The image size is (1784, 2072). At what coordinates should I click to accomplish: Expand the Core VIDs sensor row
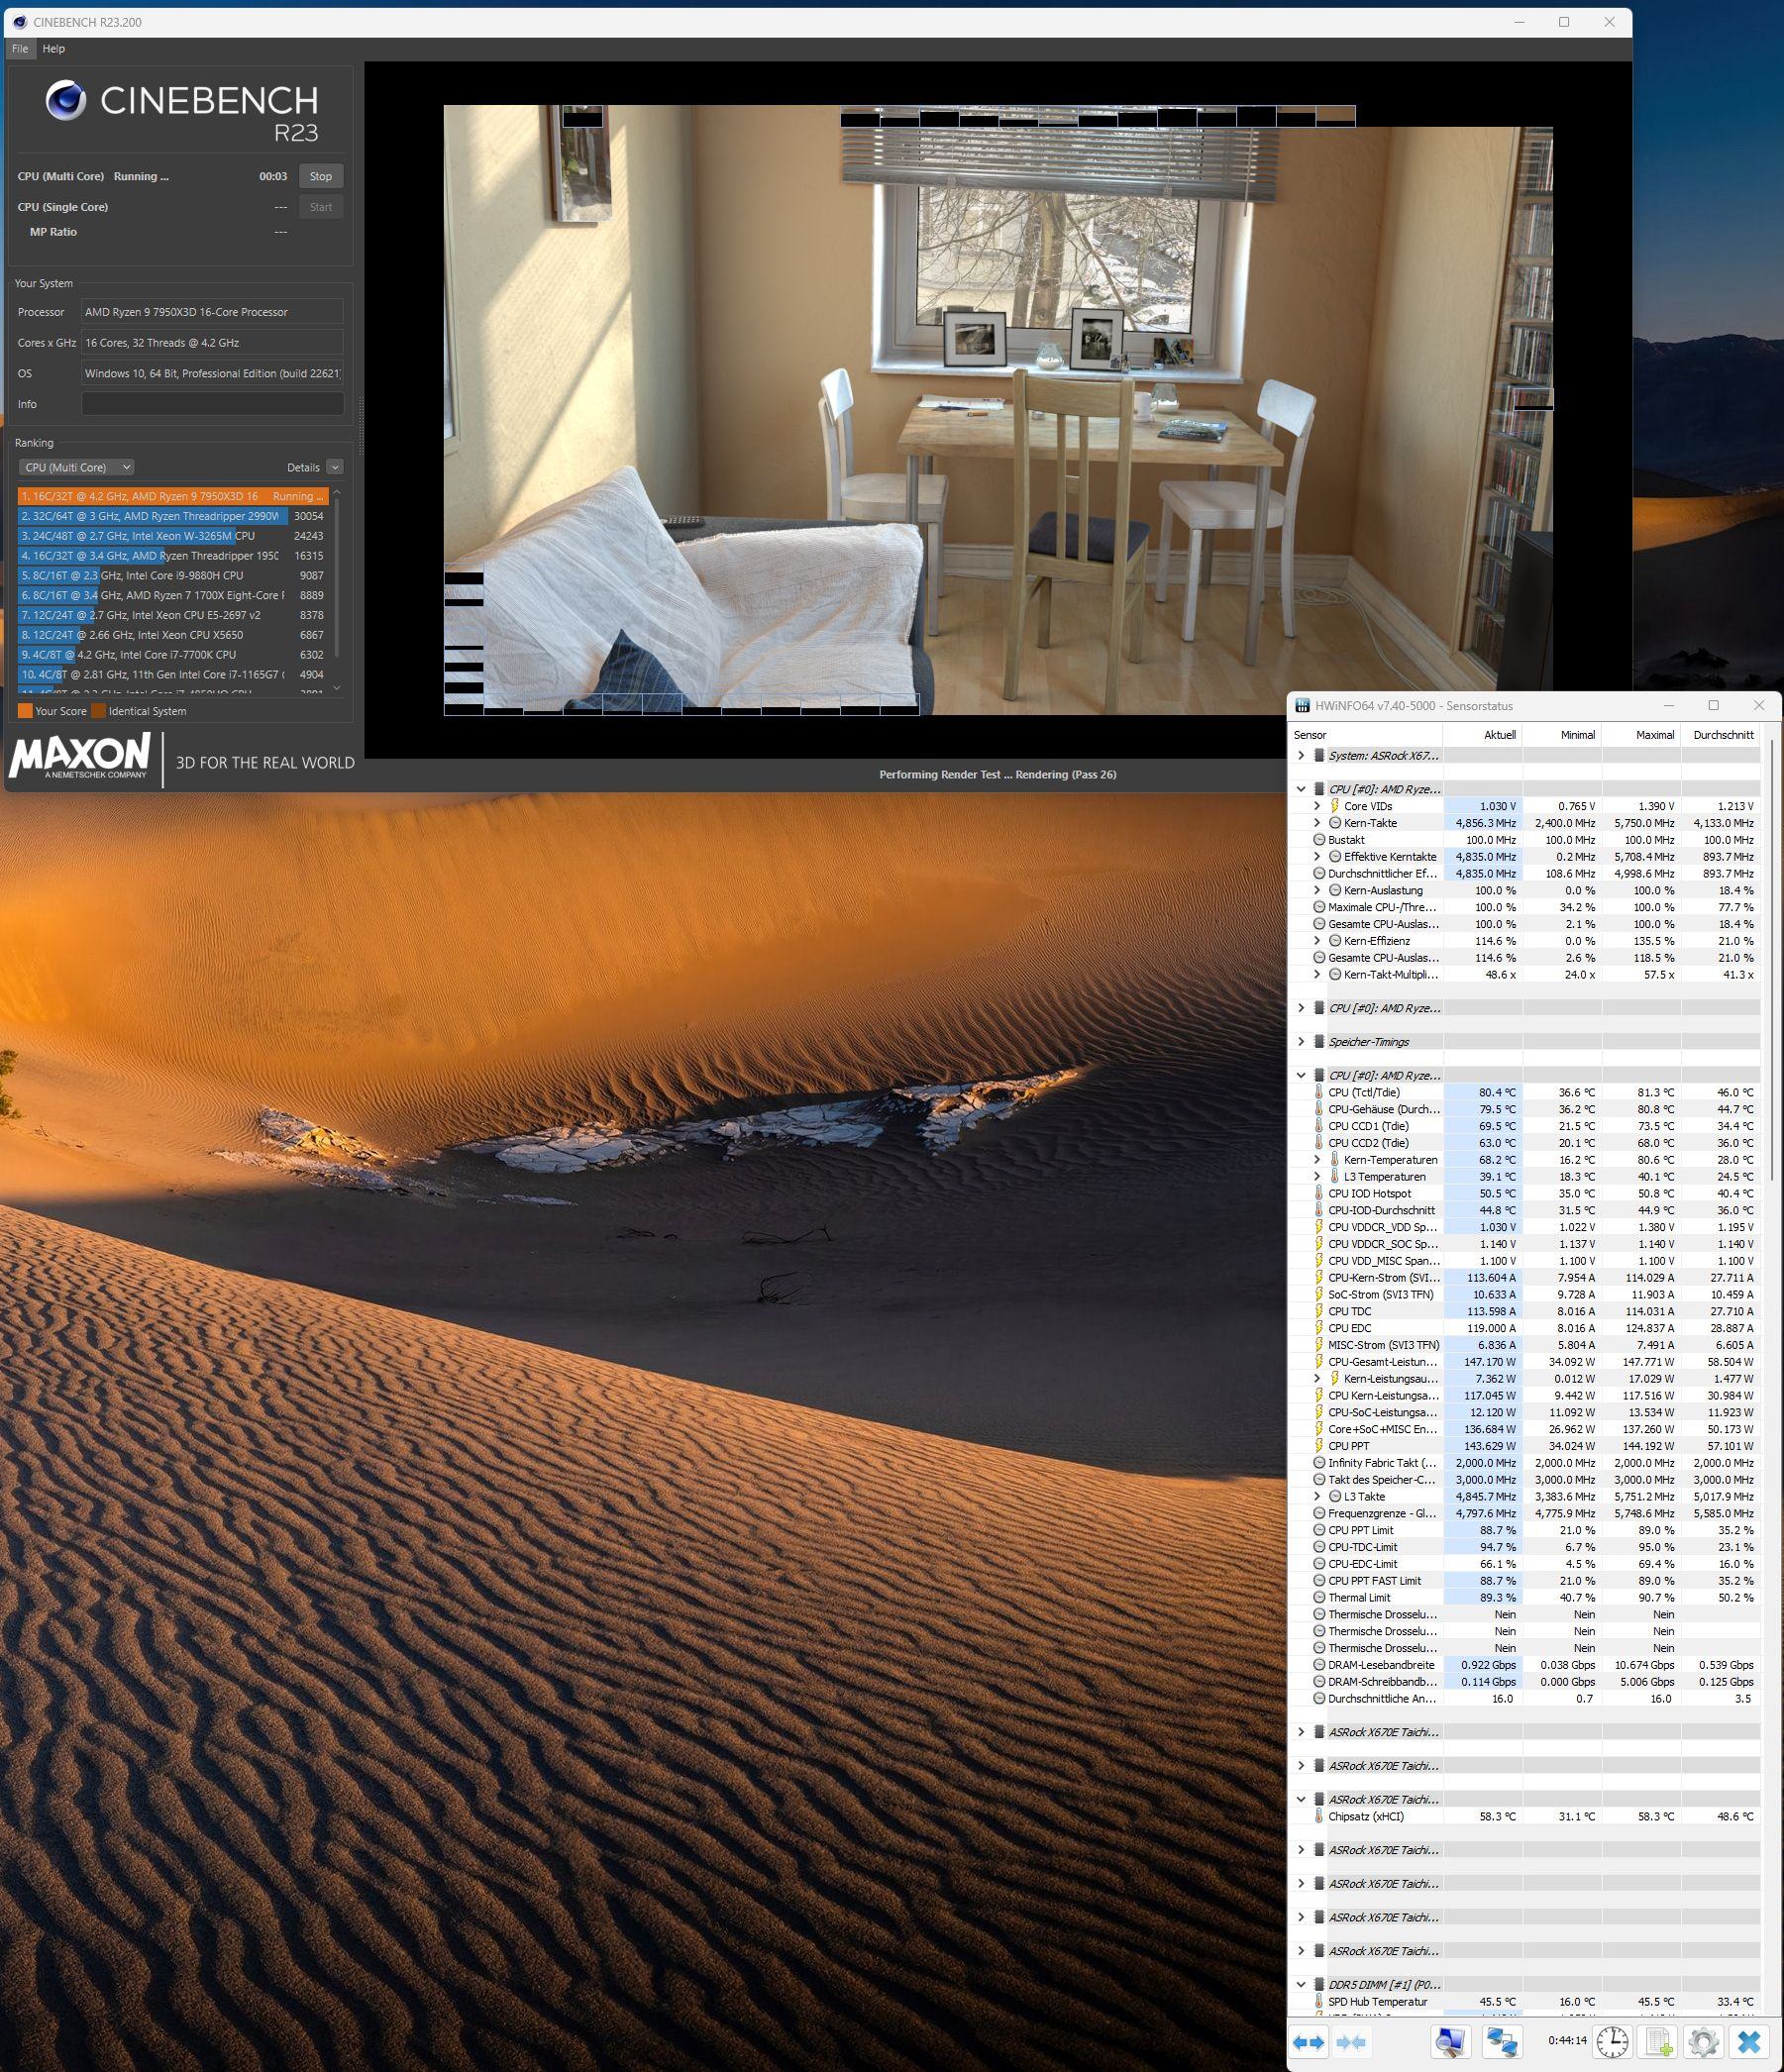pos(1317,806)
